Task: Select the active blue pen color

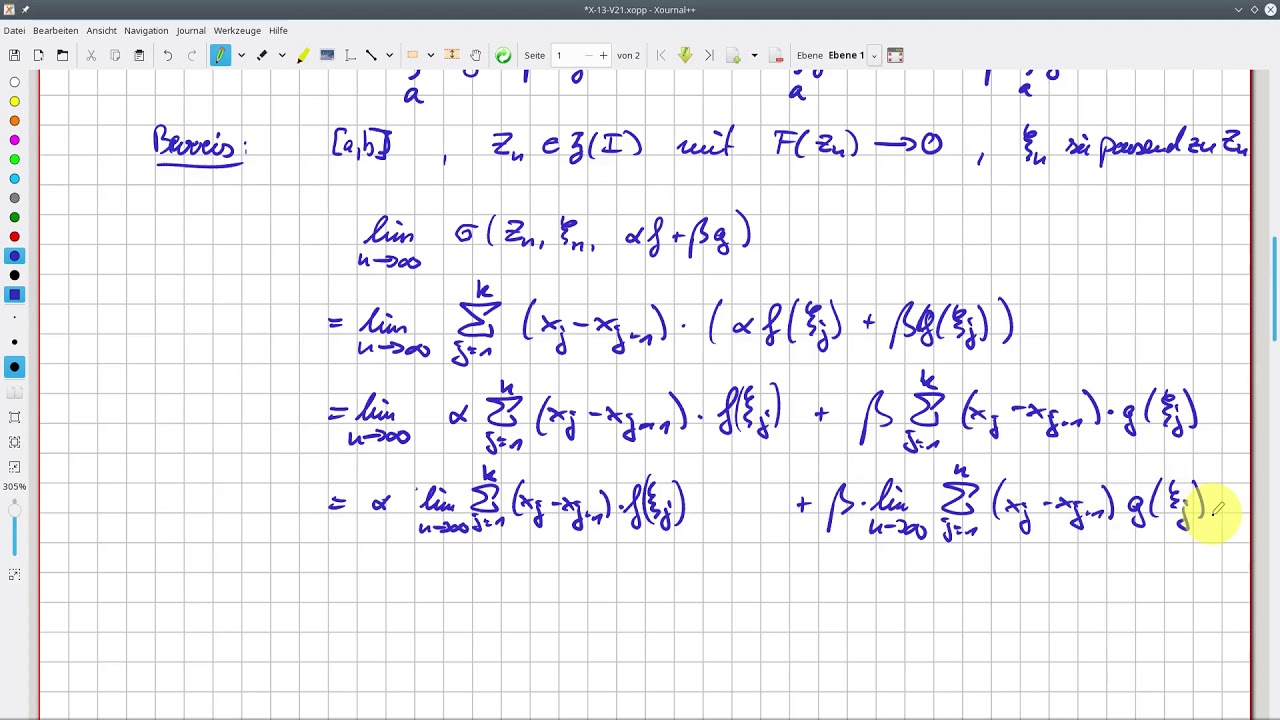Action: tap(14, 256)
